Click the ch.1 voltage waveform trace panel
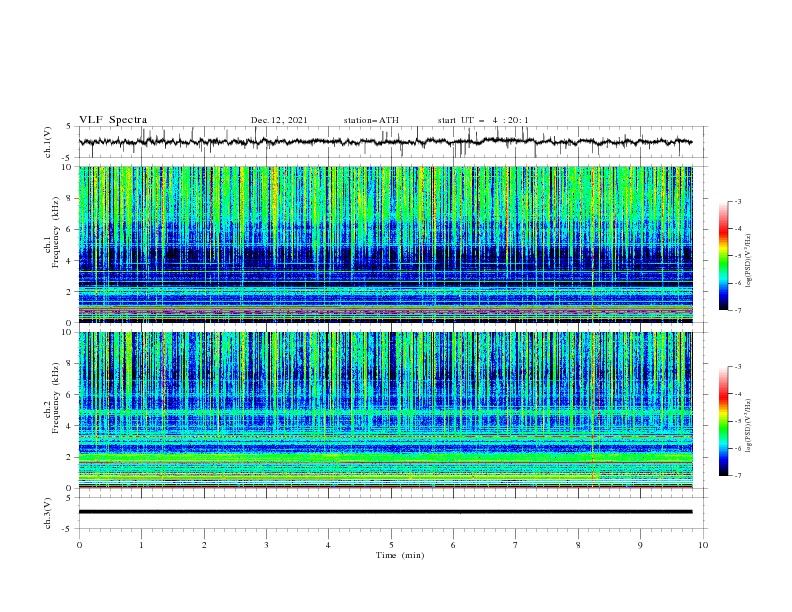Screen dimensions: 792x612 point(393,142)
